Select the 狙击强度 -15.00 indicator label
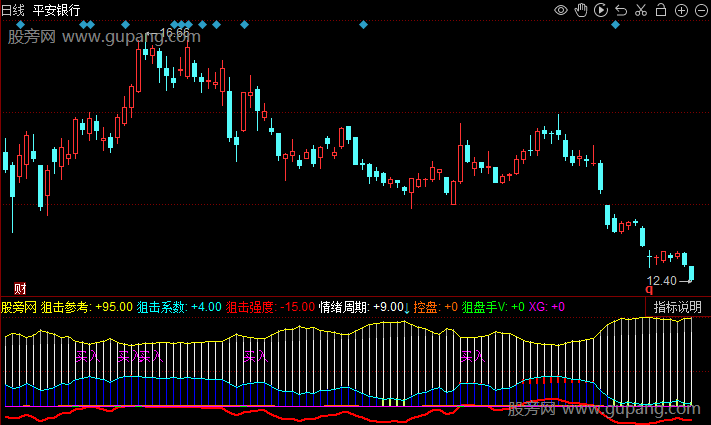This screenshot has width=711, height=425. (270, 307)
